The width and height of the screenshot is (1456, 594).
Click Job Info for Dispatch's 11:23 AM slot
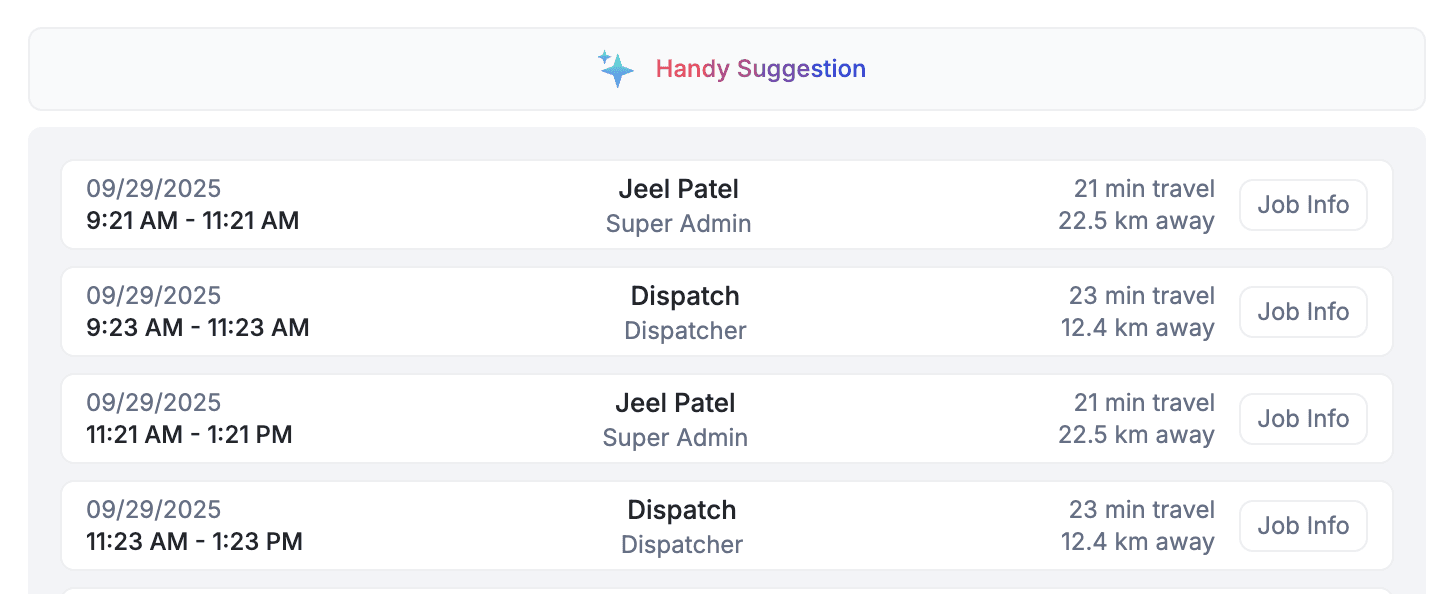1303,525
